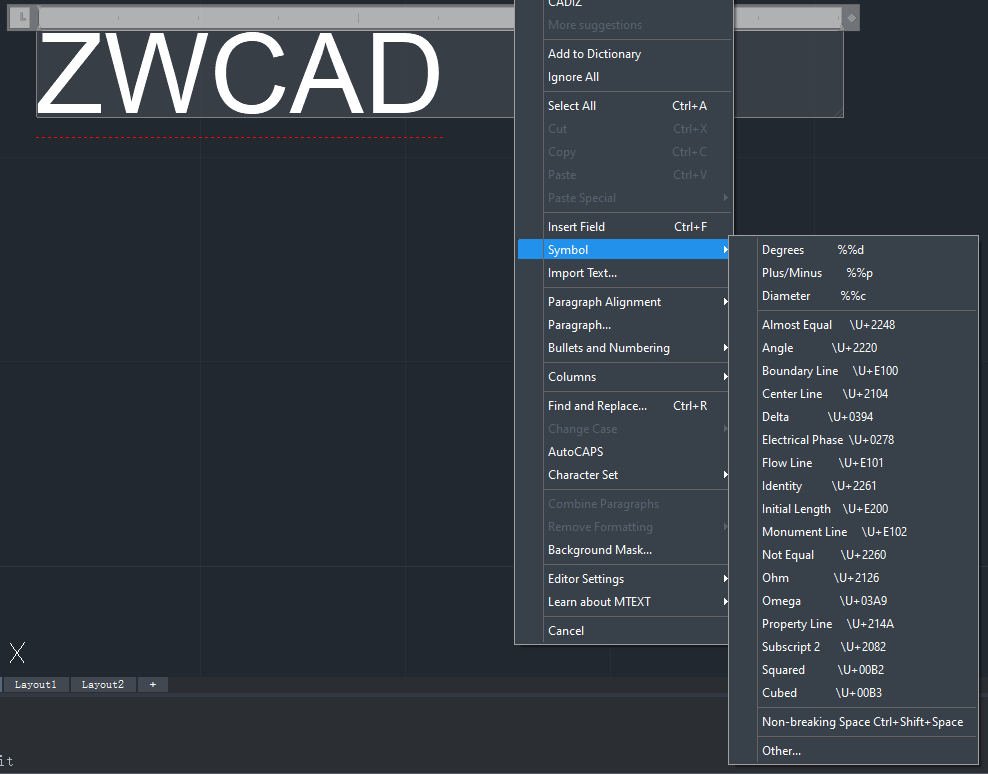Expand the Character Set submenu
Viewport: 988px width, 774px height.
point(624,475)
